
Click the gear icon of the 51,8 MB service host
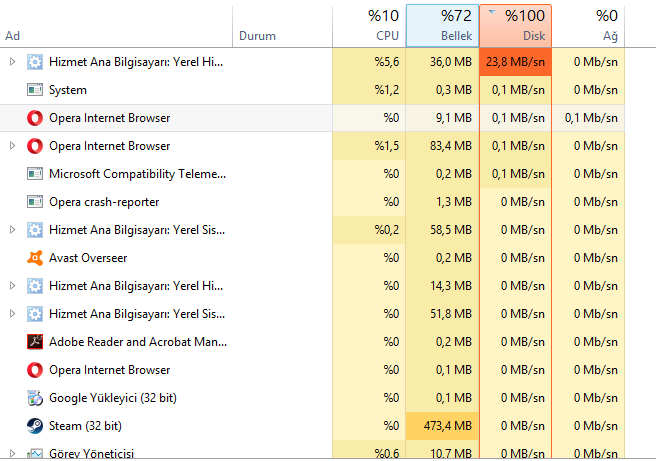tap(35, 314)
